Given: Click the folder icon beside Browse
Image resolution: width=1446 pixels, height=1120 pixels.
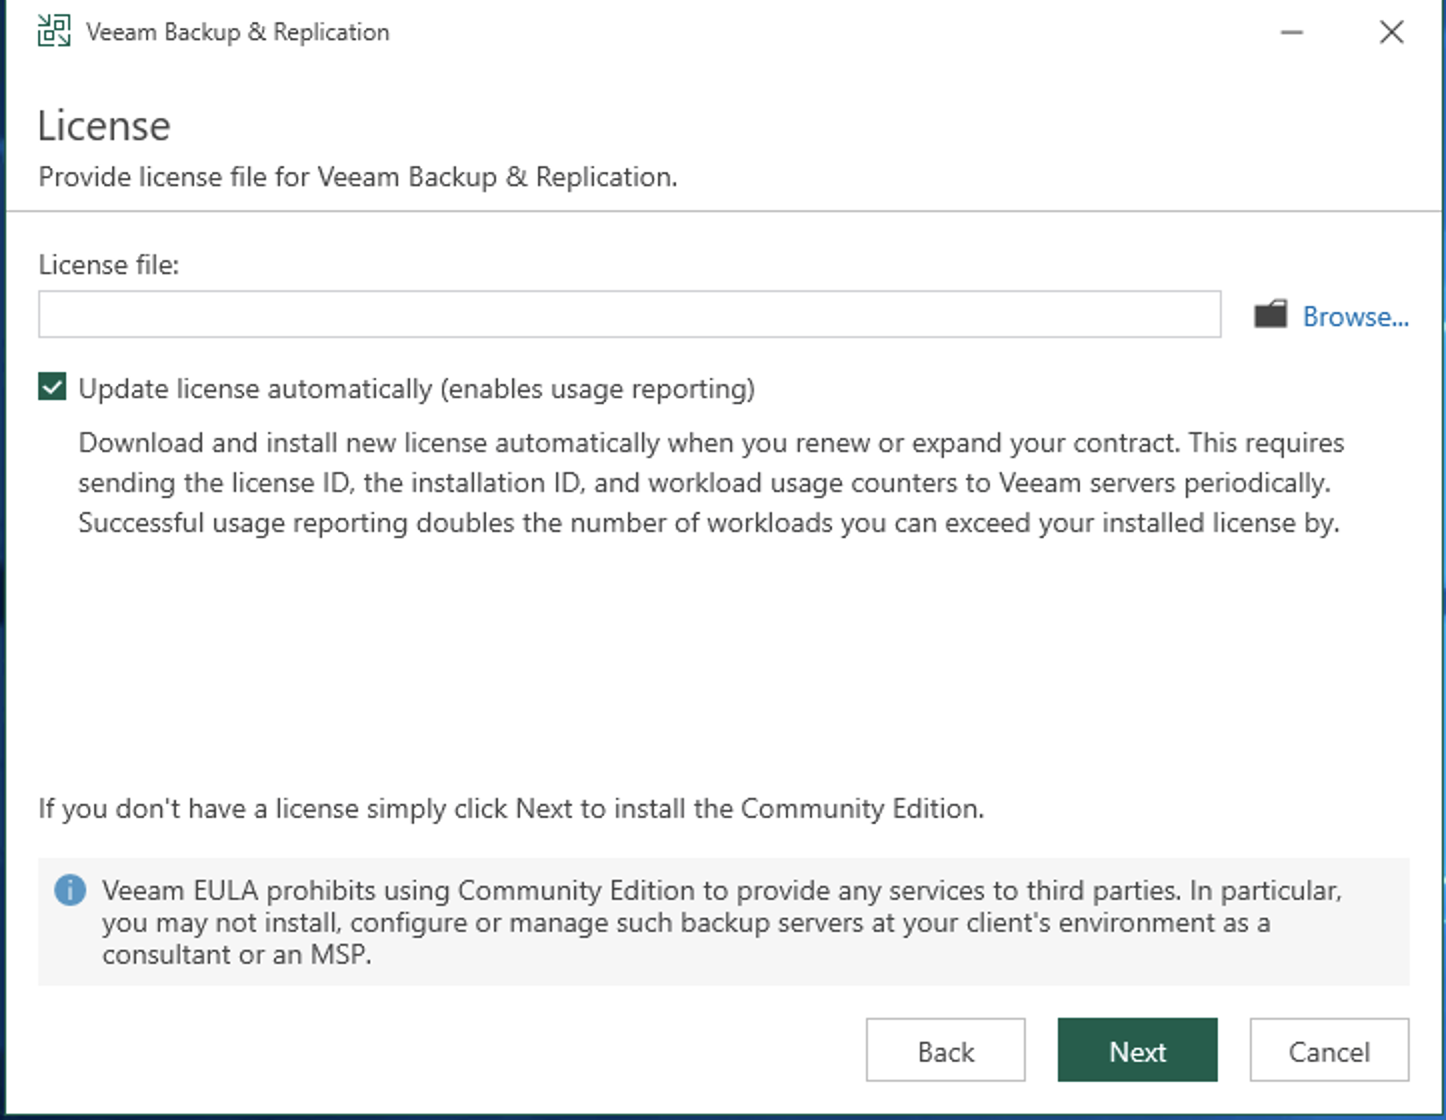Looking at the screenshot, I should (x=1270, y=315).
